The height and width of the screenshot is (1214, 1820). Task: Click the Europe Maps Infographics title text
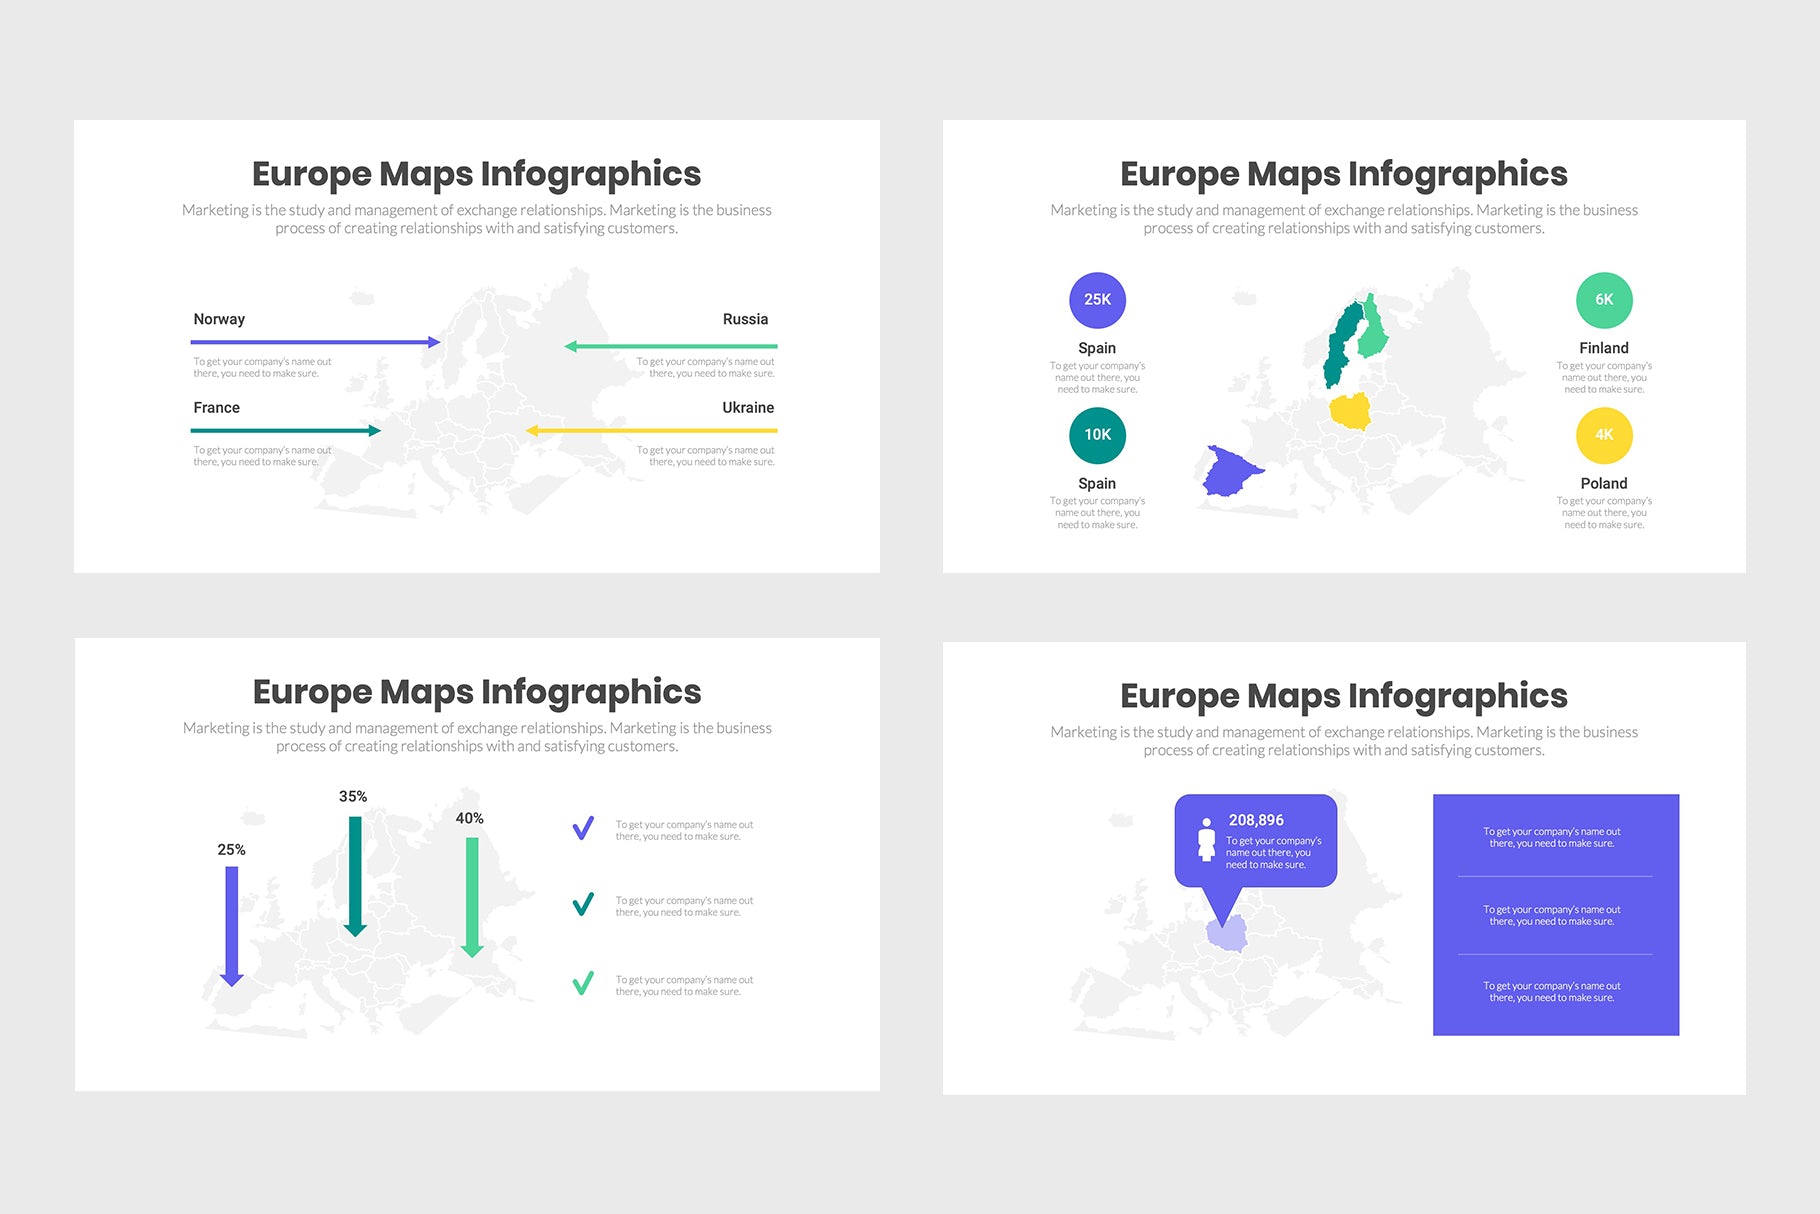pyautogui.click(x=477, y=173)
